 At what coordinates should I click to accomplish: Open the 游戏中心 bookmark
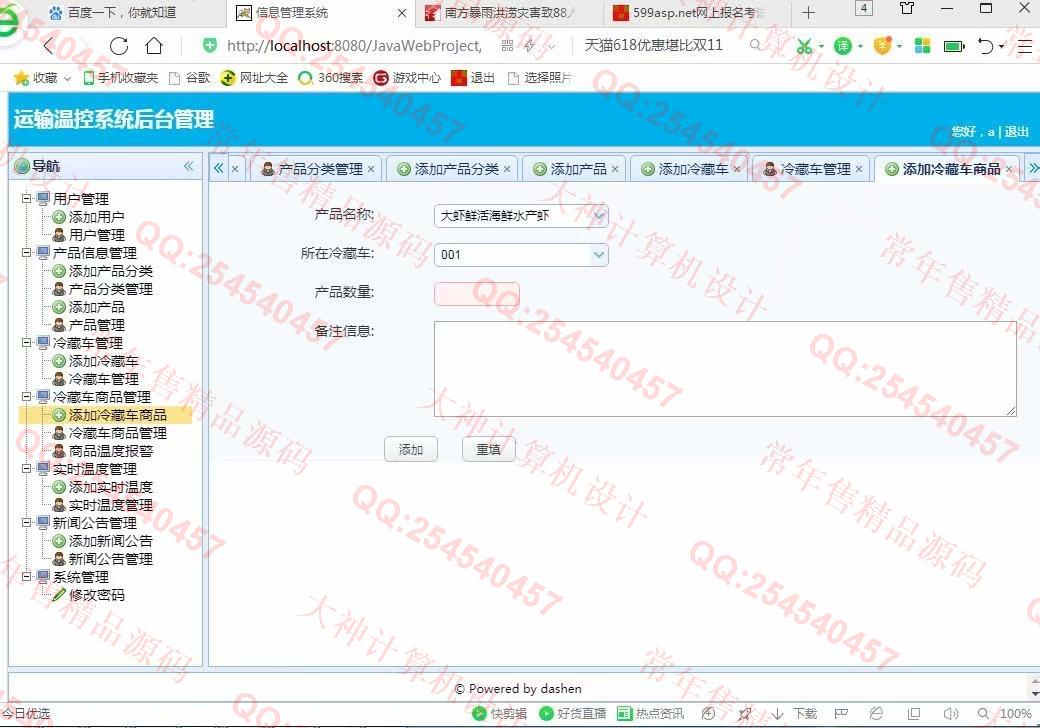pyautogui.click(x=407, y=78)
